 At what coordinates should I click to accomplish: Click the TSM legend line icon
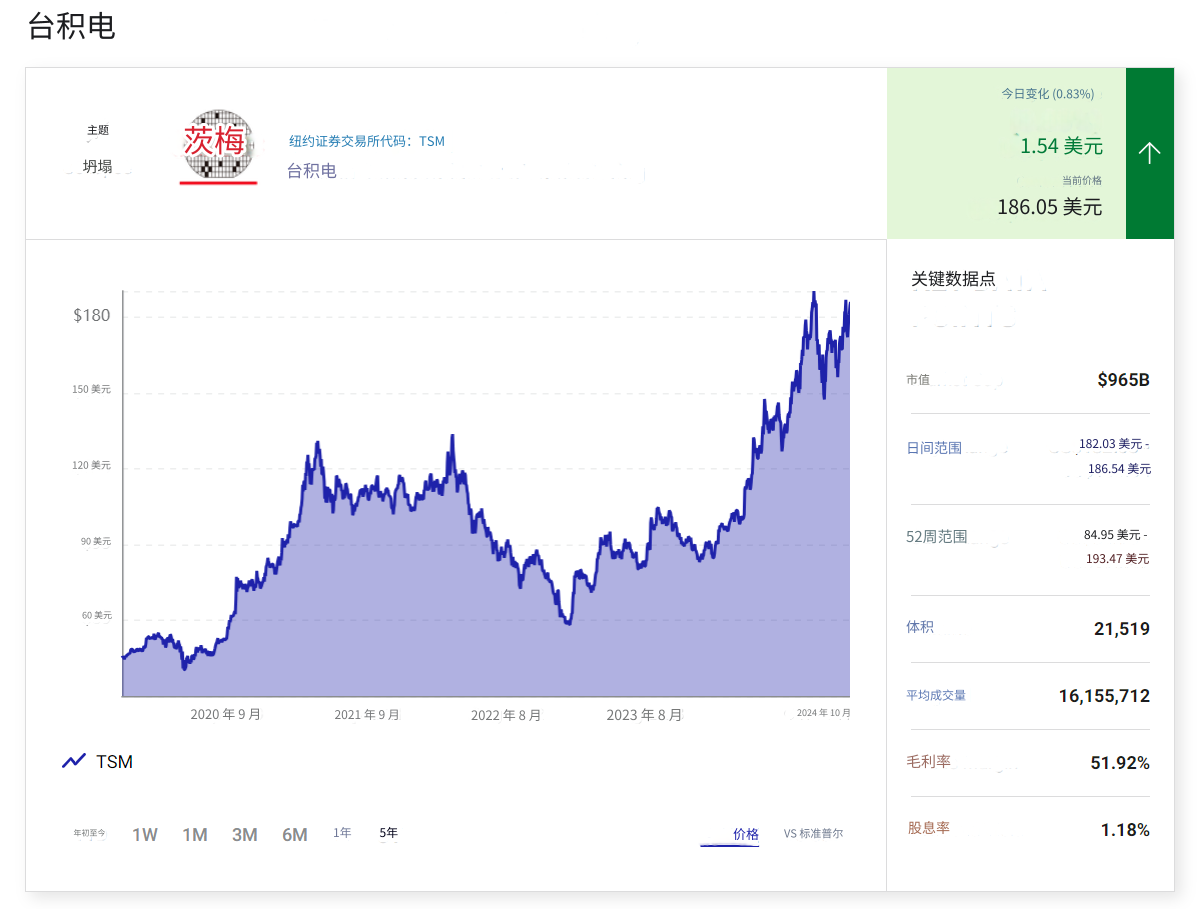74,762
